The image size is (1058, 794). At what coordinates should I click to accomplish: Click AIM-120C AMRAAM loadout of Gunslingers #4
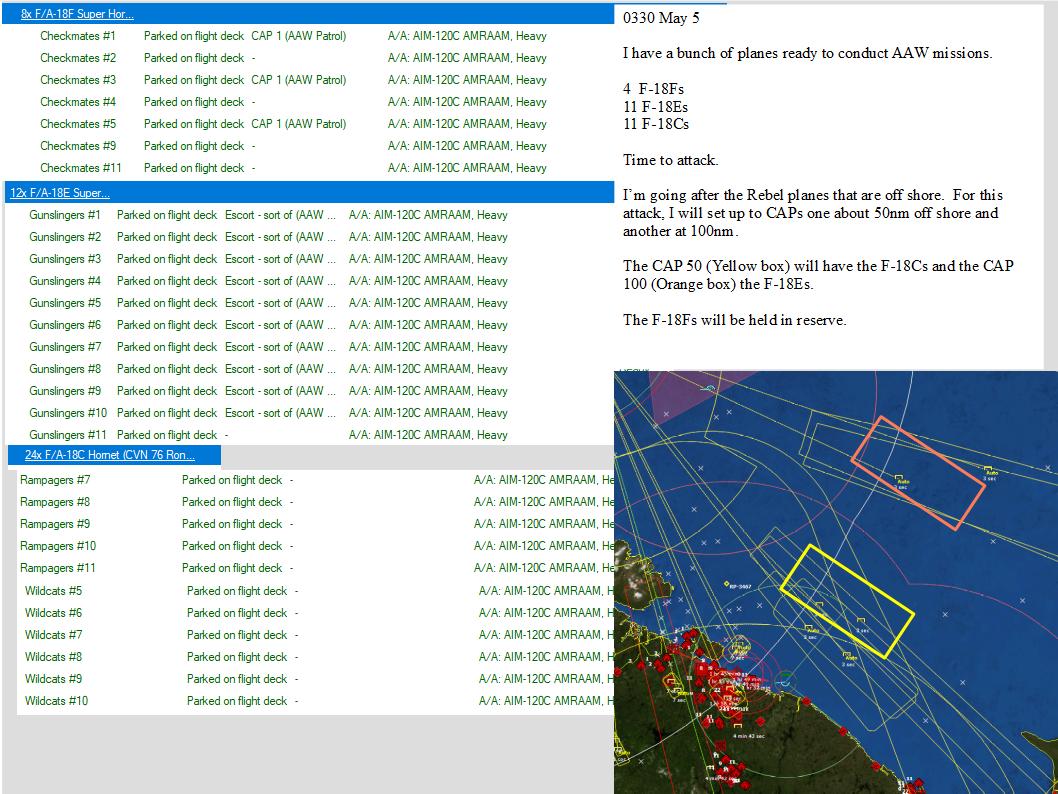428,281
